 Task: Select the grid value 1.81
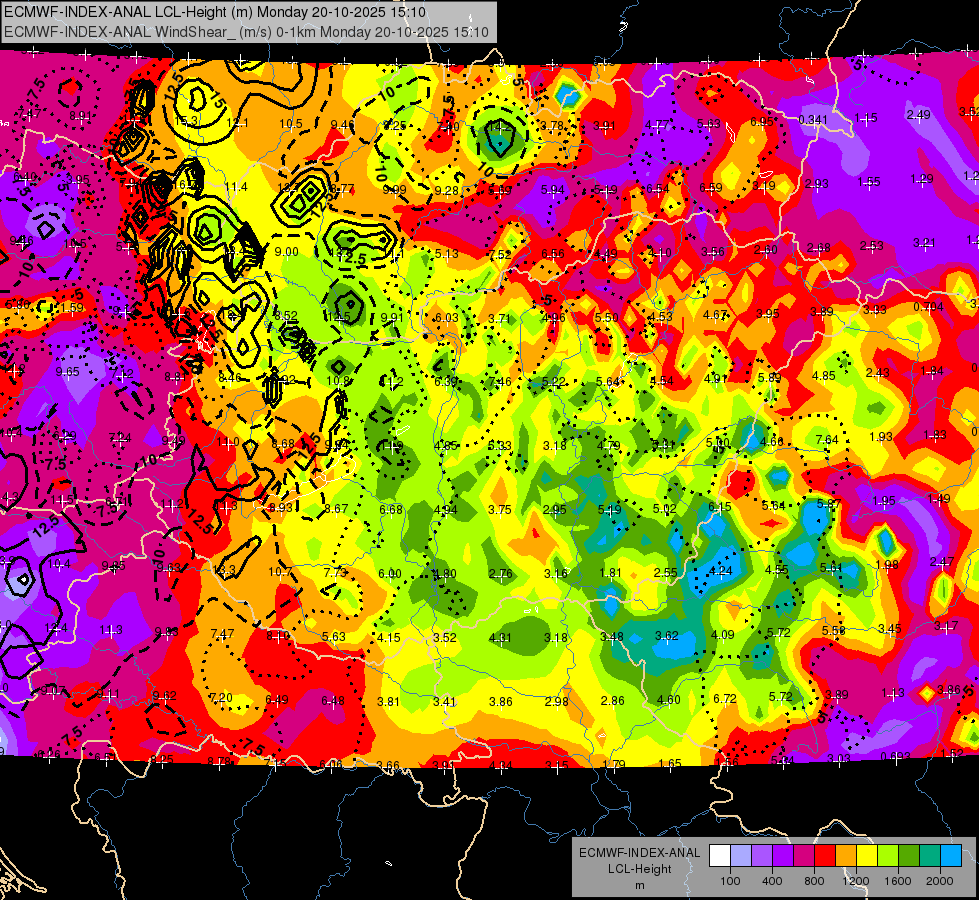611,573
